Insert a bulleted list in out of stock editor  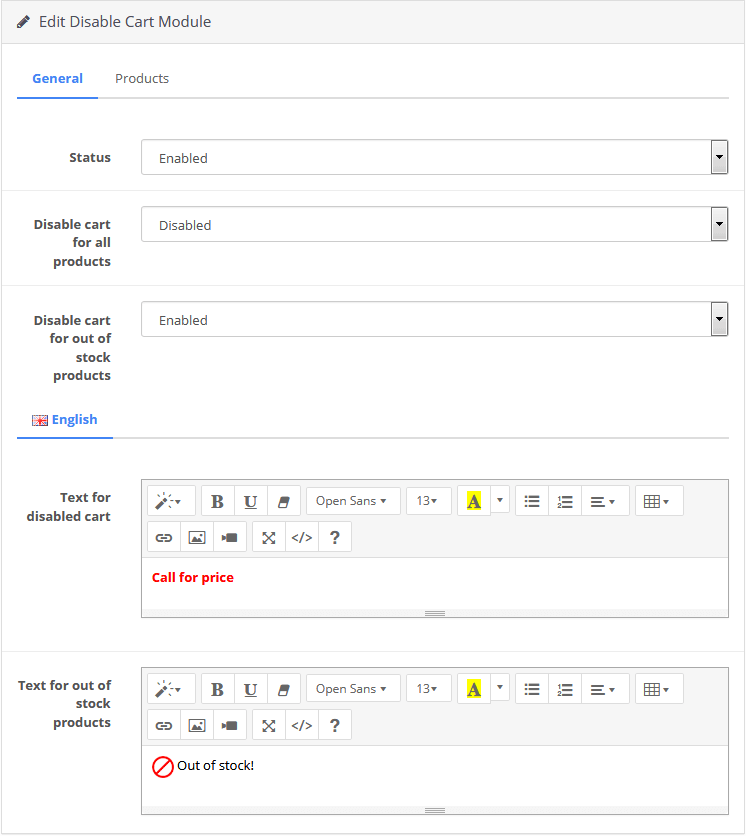(x=532, y=689)
